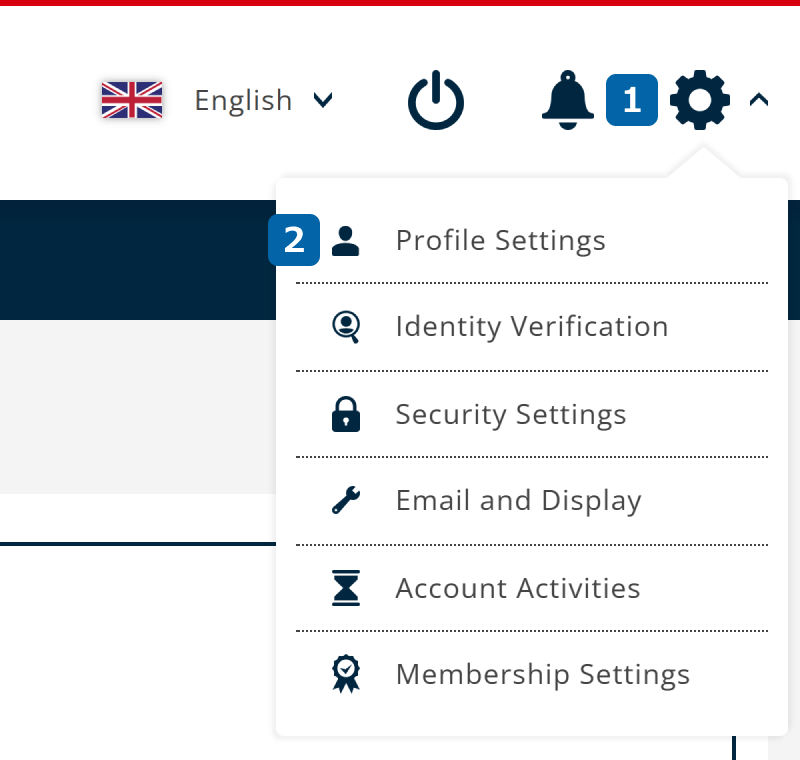Click the UK flag icon
This screenshot has width=800, height=760.
tap(132, 100)
